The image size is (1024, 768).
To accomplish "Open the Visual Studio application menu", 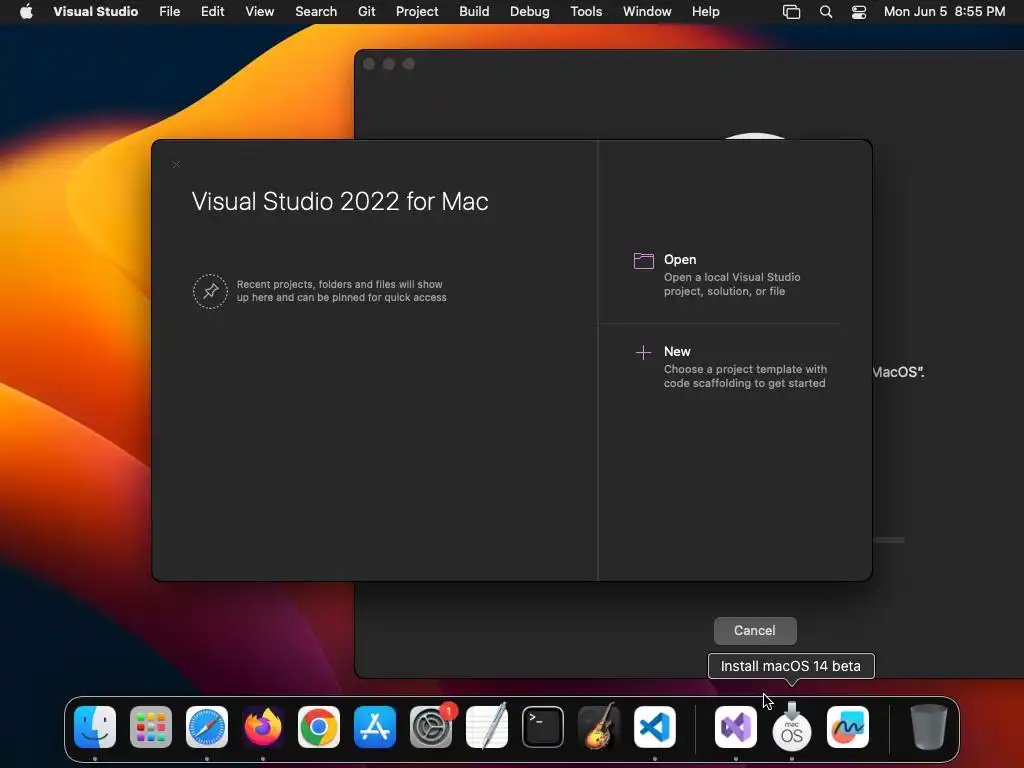I will pyautogui.click(x=95, y=12).
